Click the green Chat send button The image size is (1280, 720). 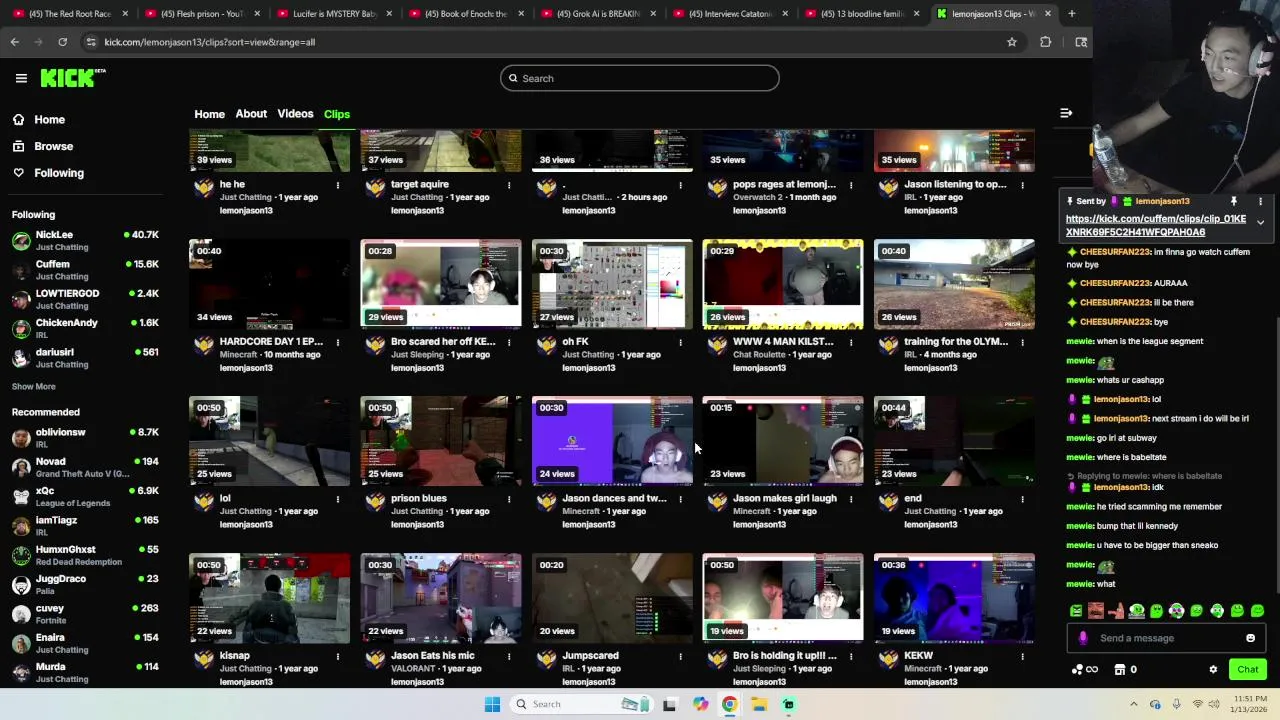click(x=1247, y=669)
